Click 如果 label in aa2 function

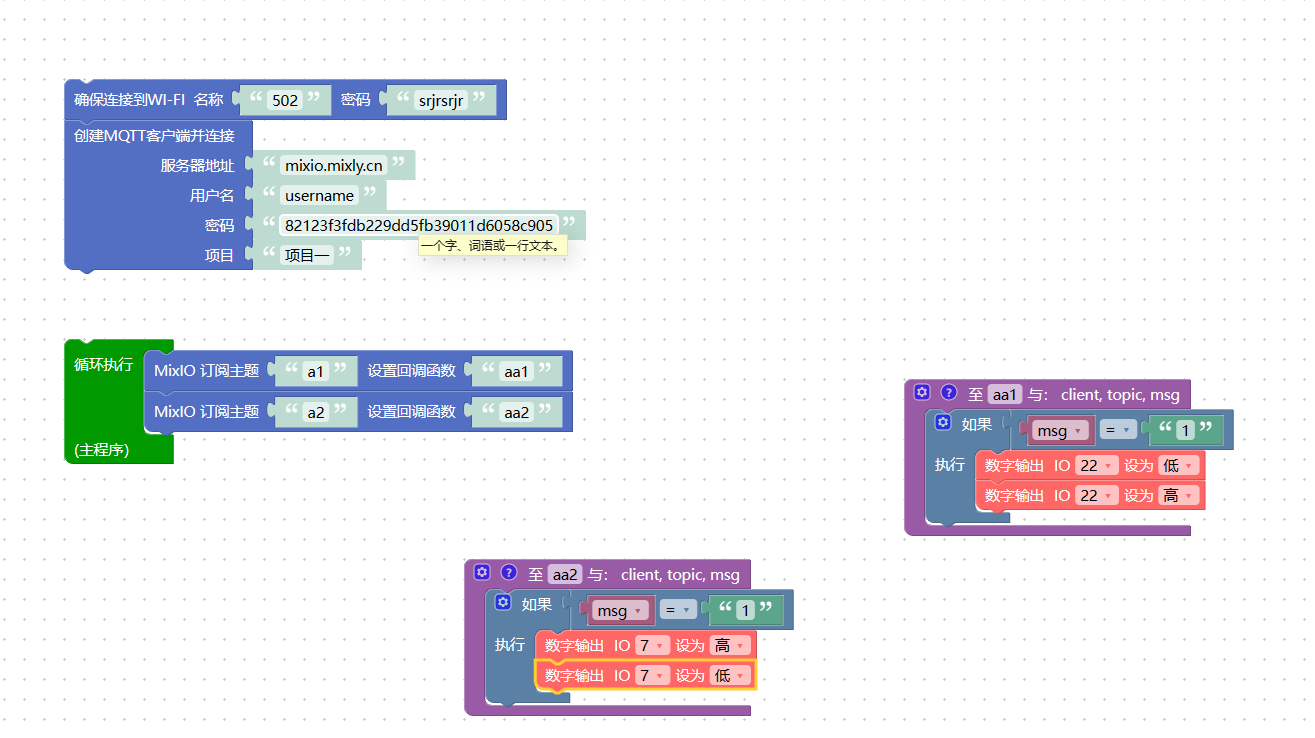point(537,604)
